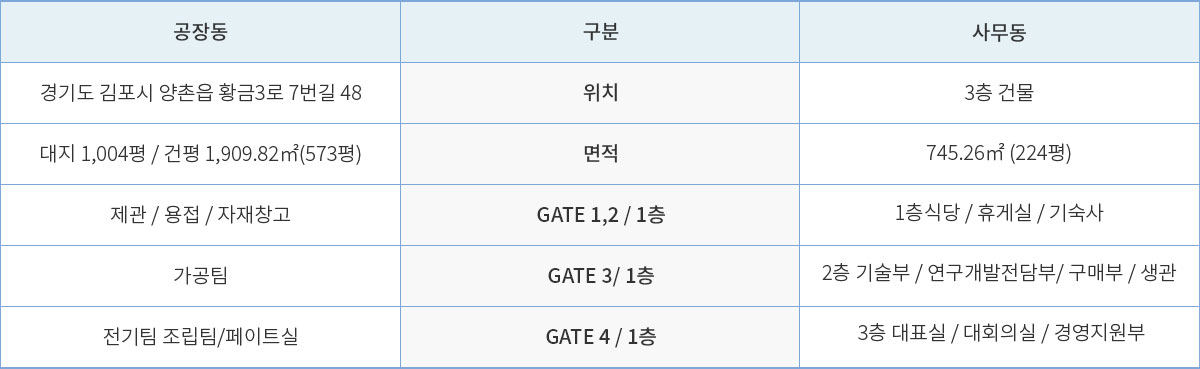Click the 3층 대표실 / 대회의실 cell
Screen dimensions: 1200x369
tap(1000, 336)
